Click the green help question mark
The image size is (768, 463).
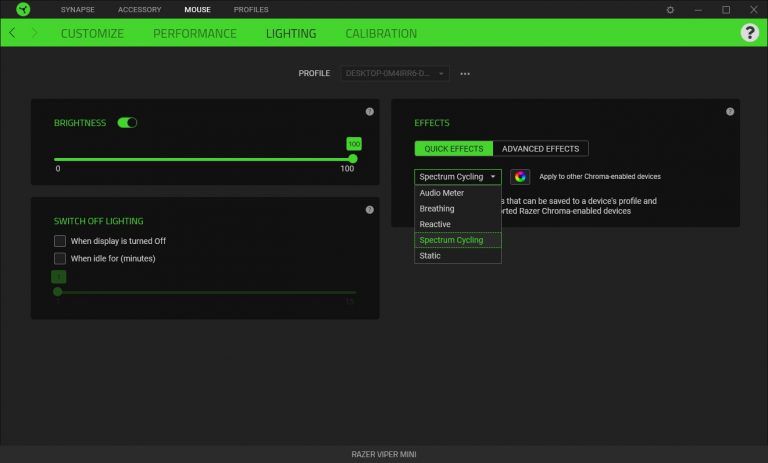click(x=749, y=33)
